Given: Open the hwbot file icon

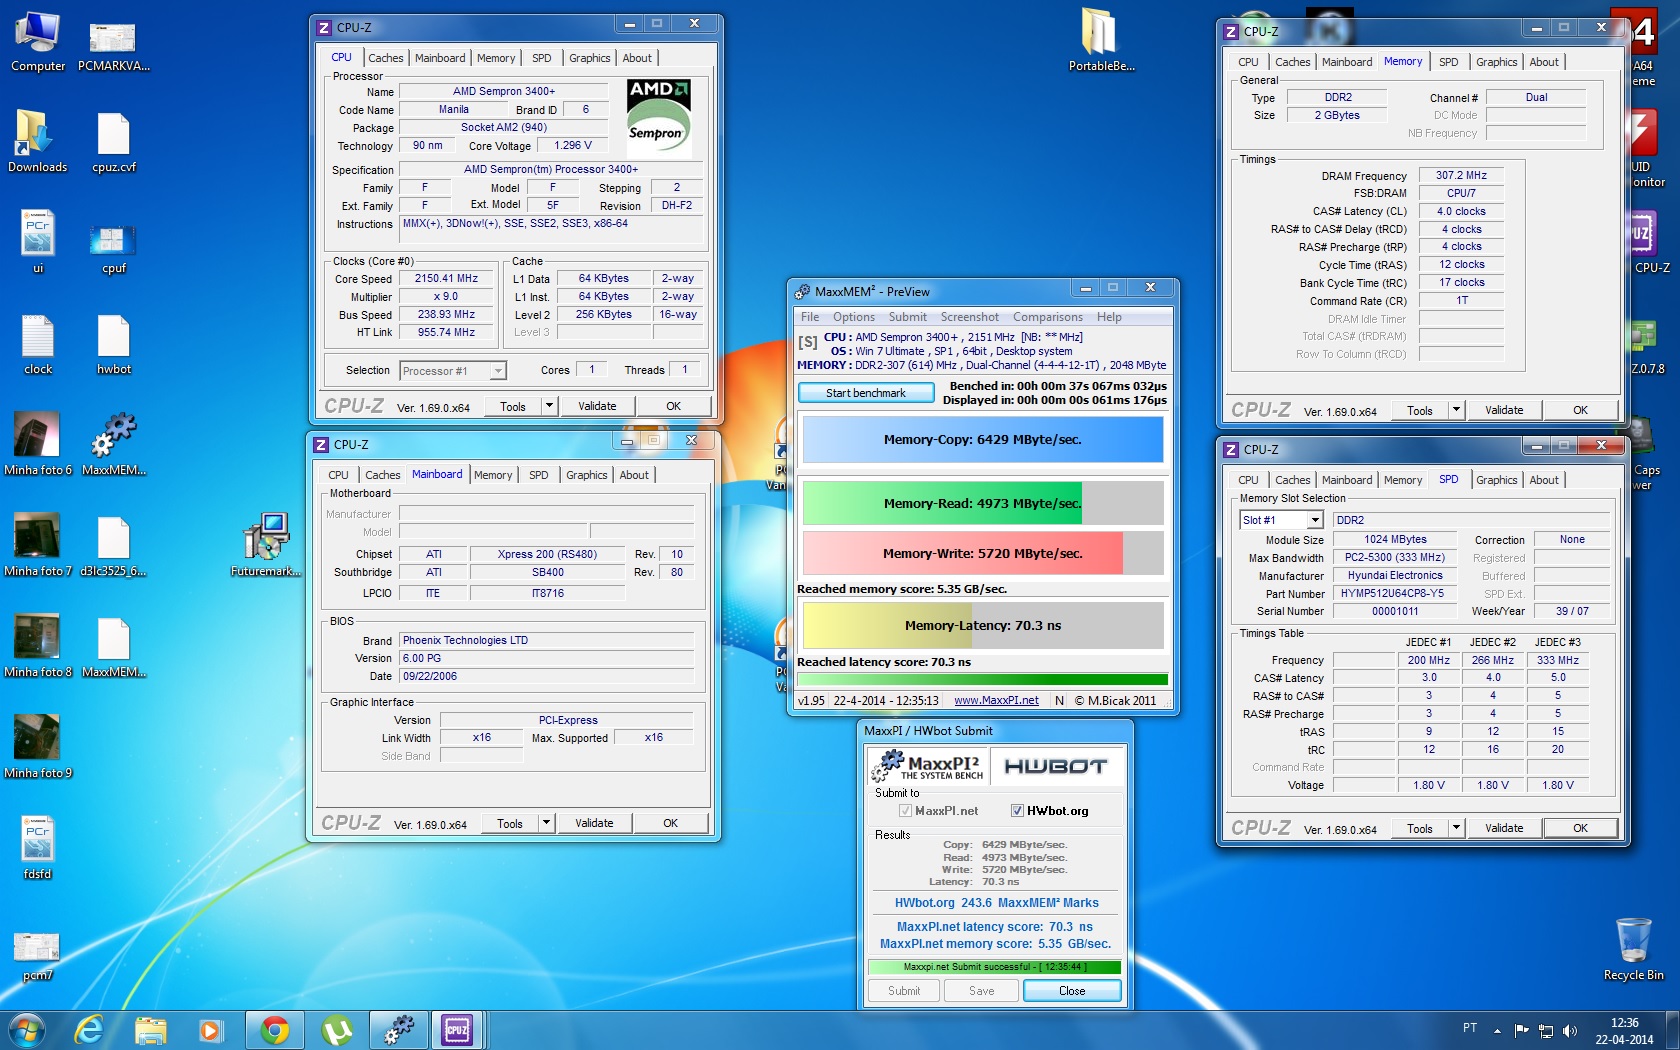Looking at the screenshot, I should click(x=113, y=344).
